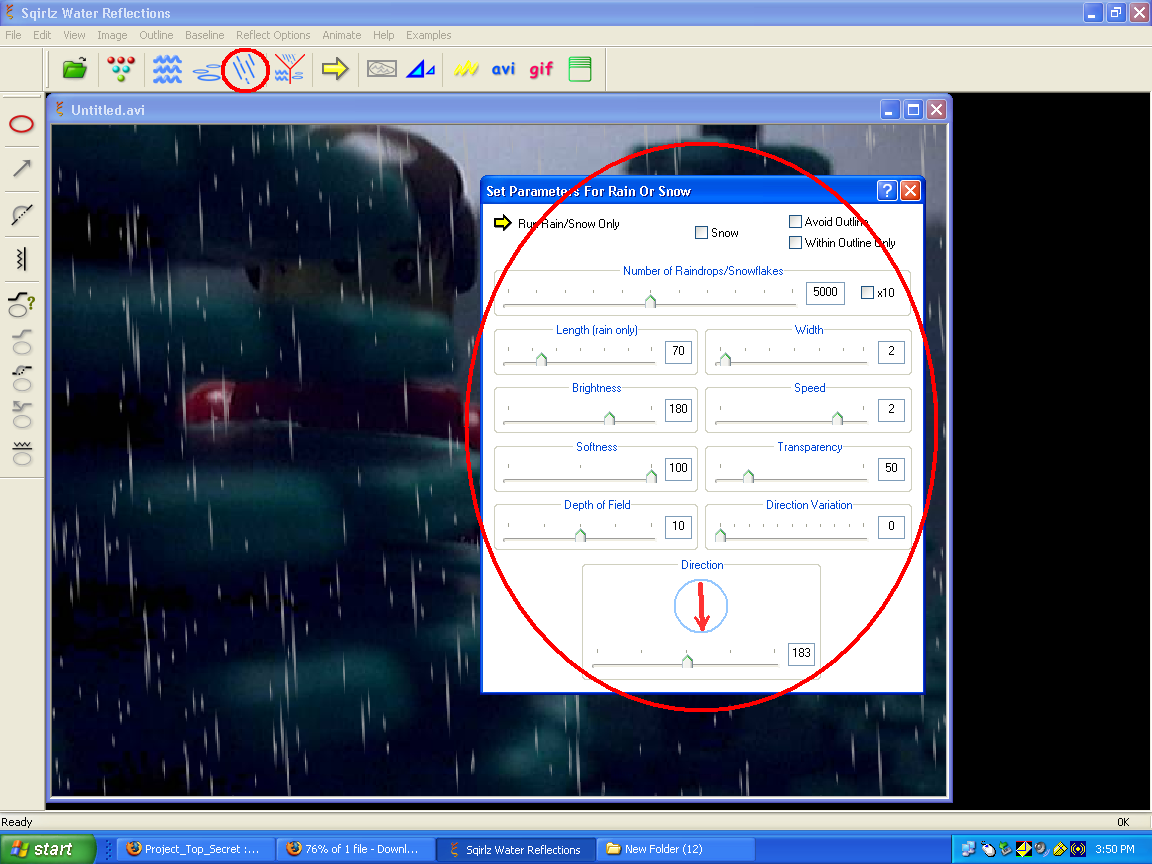Open the File menu
The image size is (1152, 864).
click(13, 35)
